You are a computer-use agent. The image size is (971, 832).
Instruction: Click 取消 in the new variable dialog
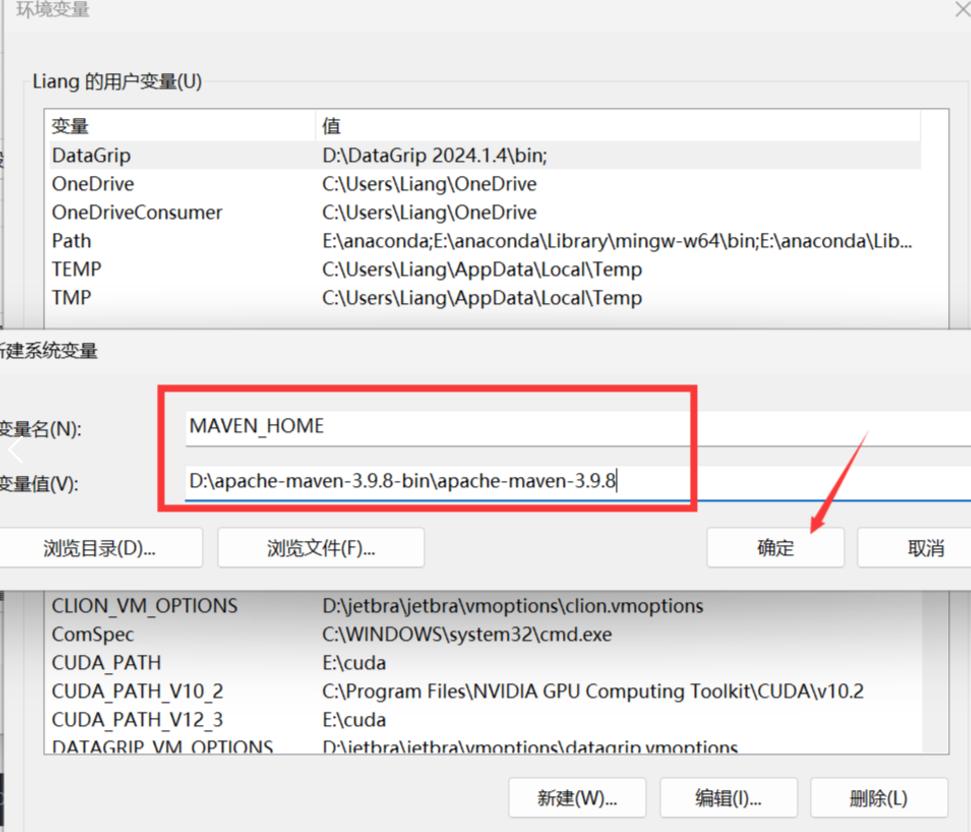click(x=917, y=548)
